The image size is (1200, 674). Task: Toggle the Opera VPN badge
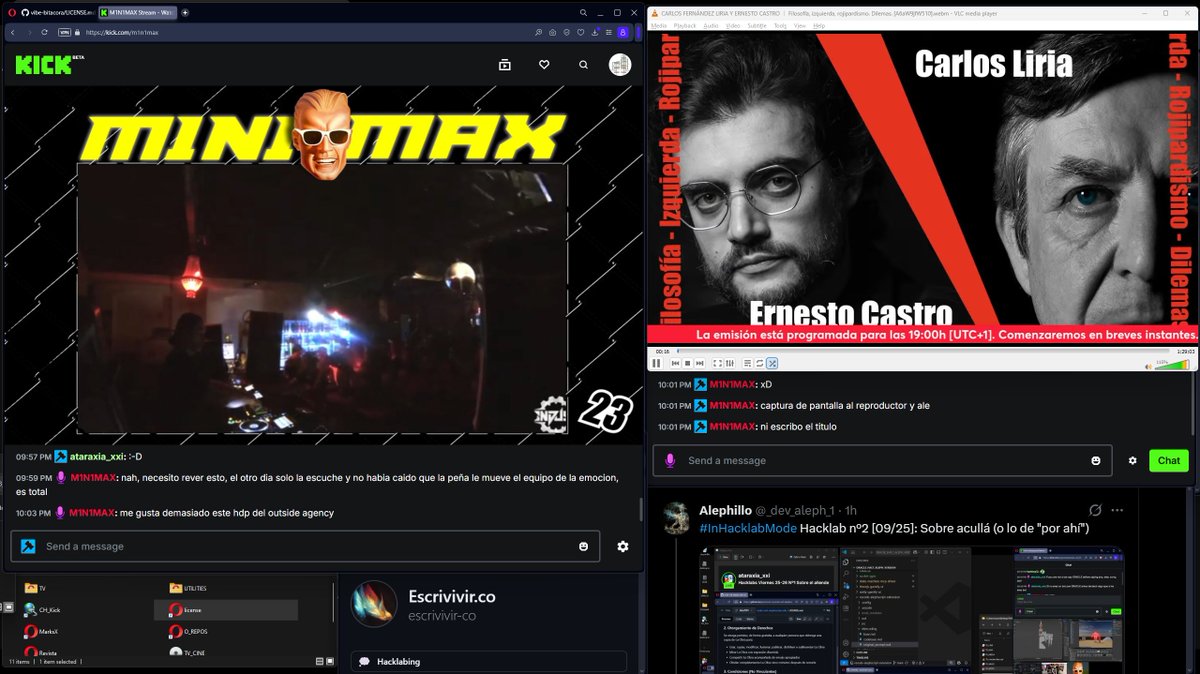point(65,32)
